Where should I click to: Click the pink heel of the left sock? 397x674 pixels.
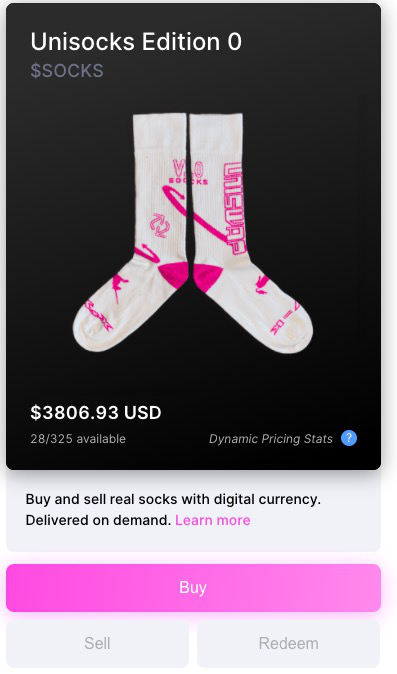[174, 274]
